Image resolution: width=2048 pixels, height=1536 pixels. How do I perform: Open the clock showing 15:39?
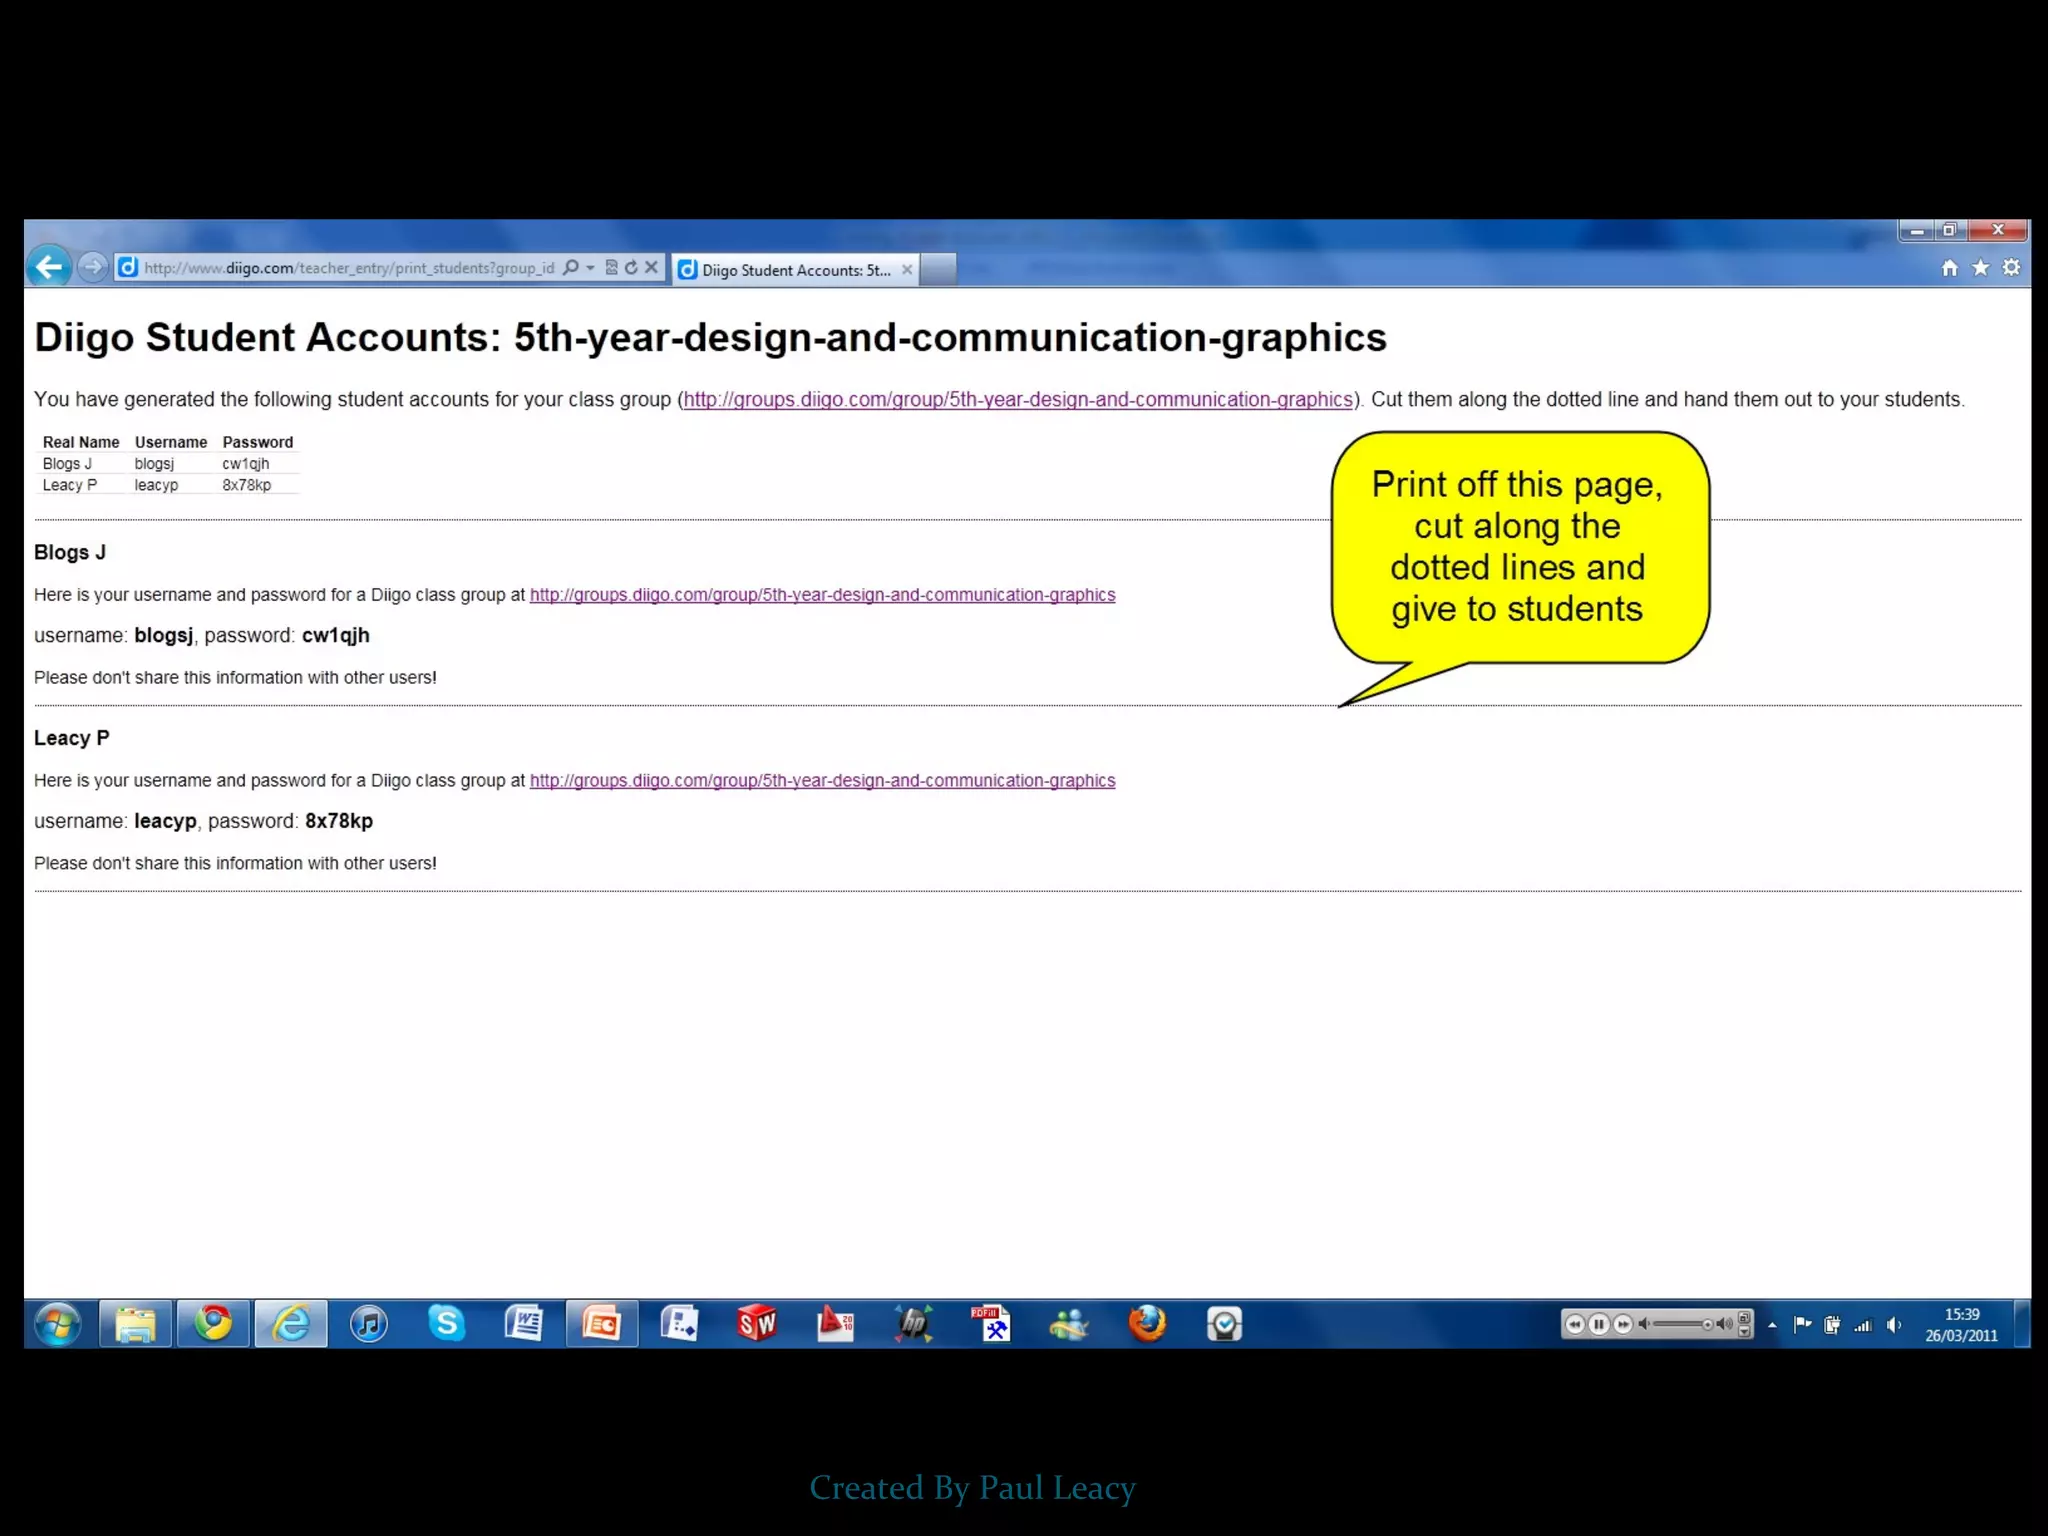pyautogui.click(x=1961, y=1325)
